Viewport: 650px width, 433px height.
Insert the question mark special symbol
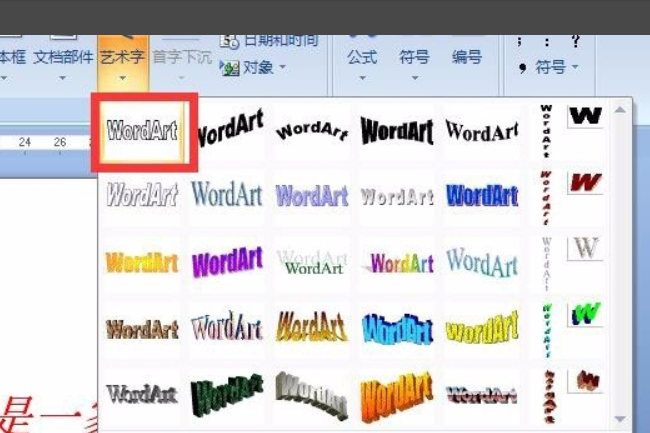coord(575,41)
